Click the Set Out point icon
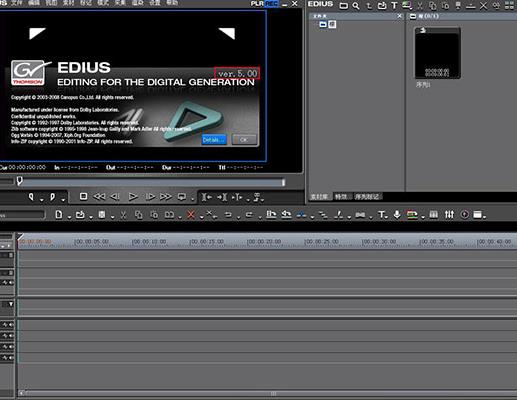The width and height of the screenshot is (517, 400). pyautogui.click(x=52, y=197)
